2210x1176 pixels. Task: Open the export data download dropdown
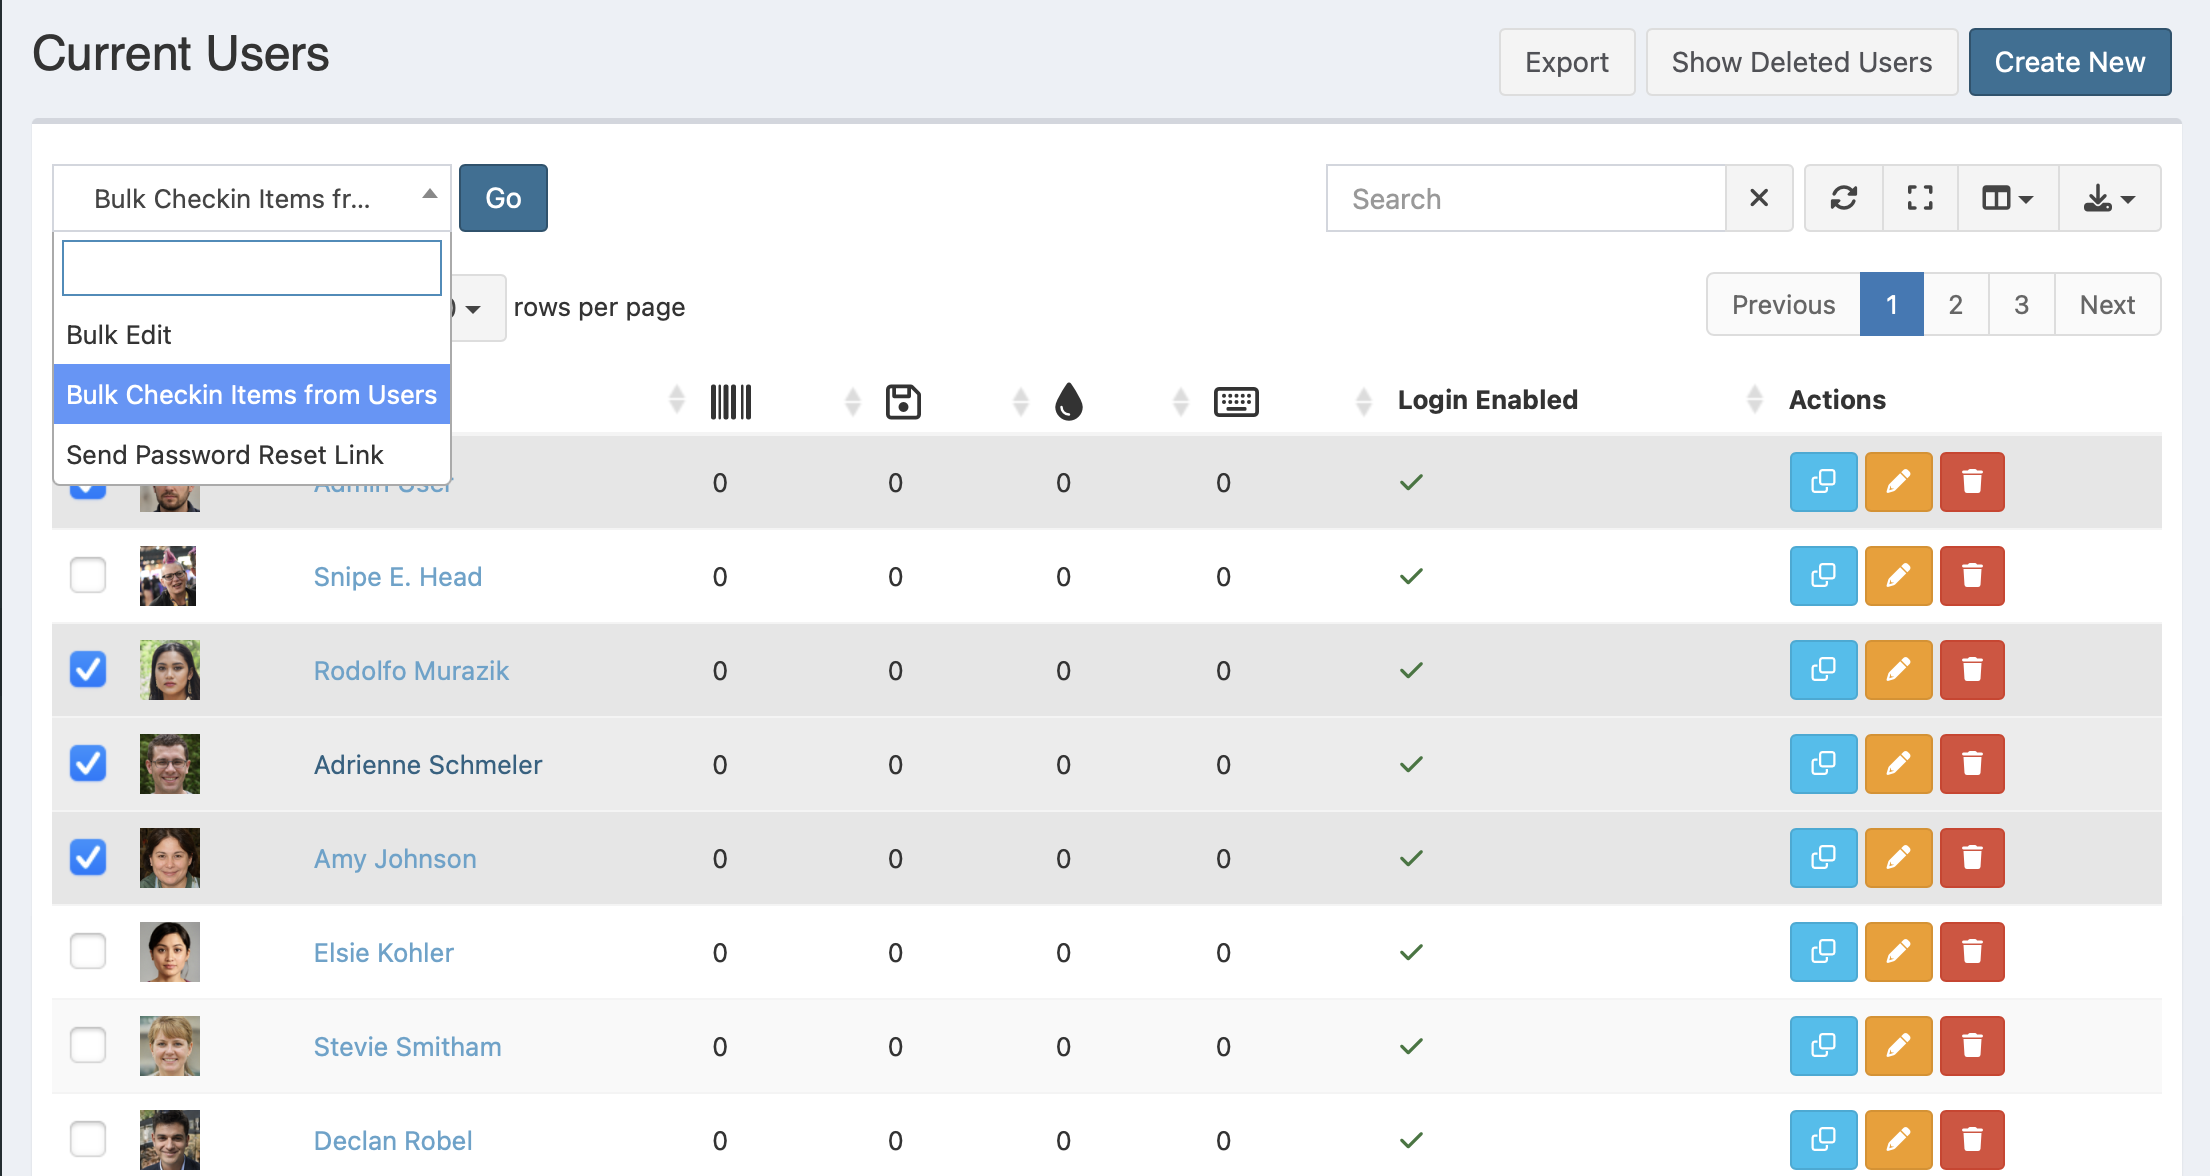(2109, 198)
